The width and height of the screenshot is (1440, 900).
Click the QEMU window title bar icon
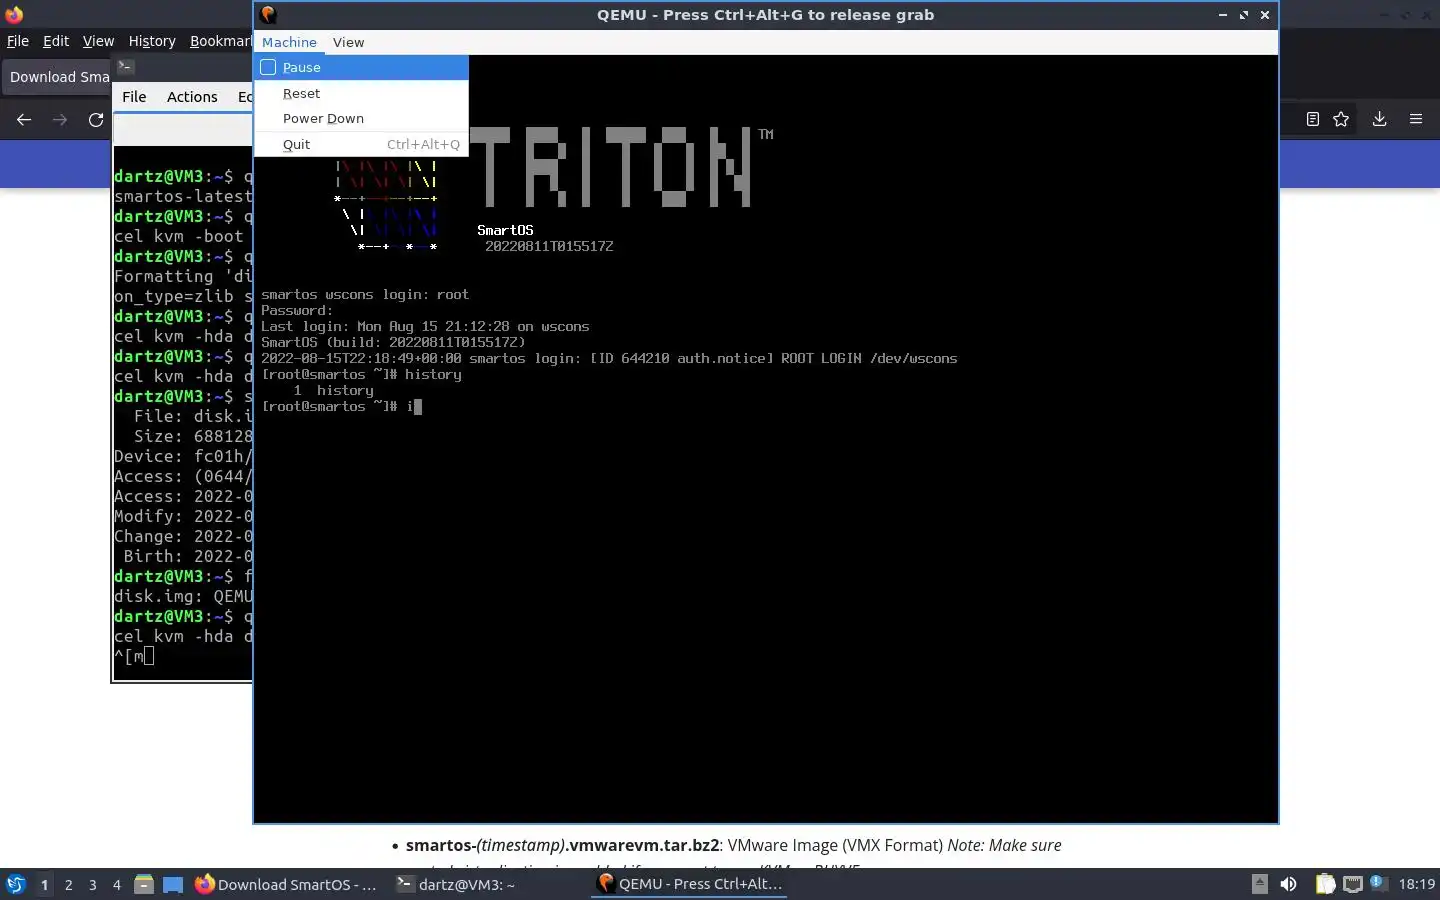[x=268, y=14]
